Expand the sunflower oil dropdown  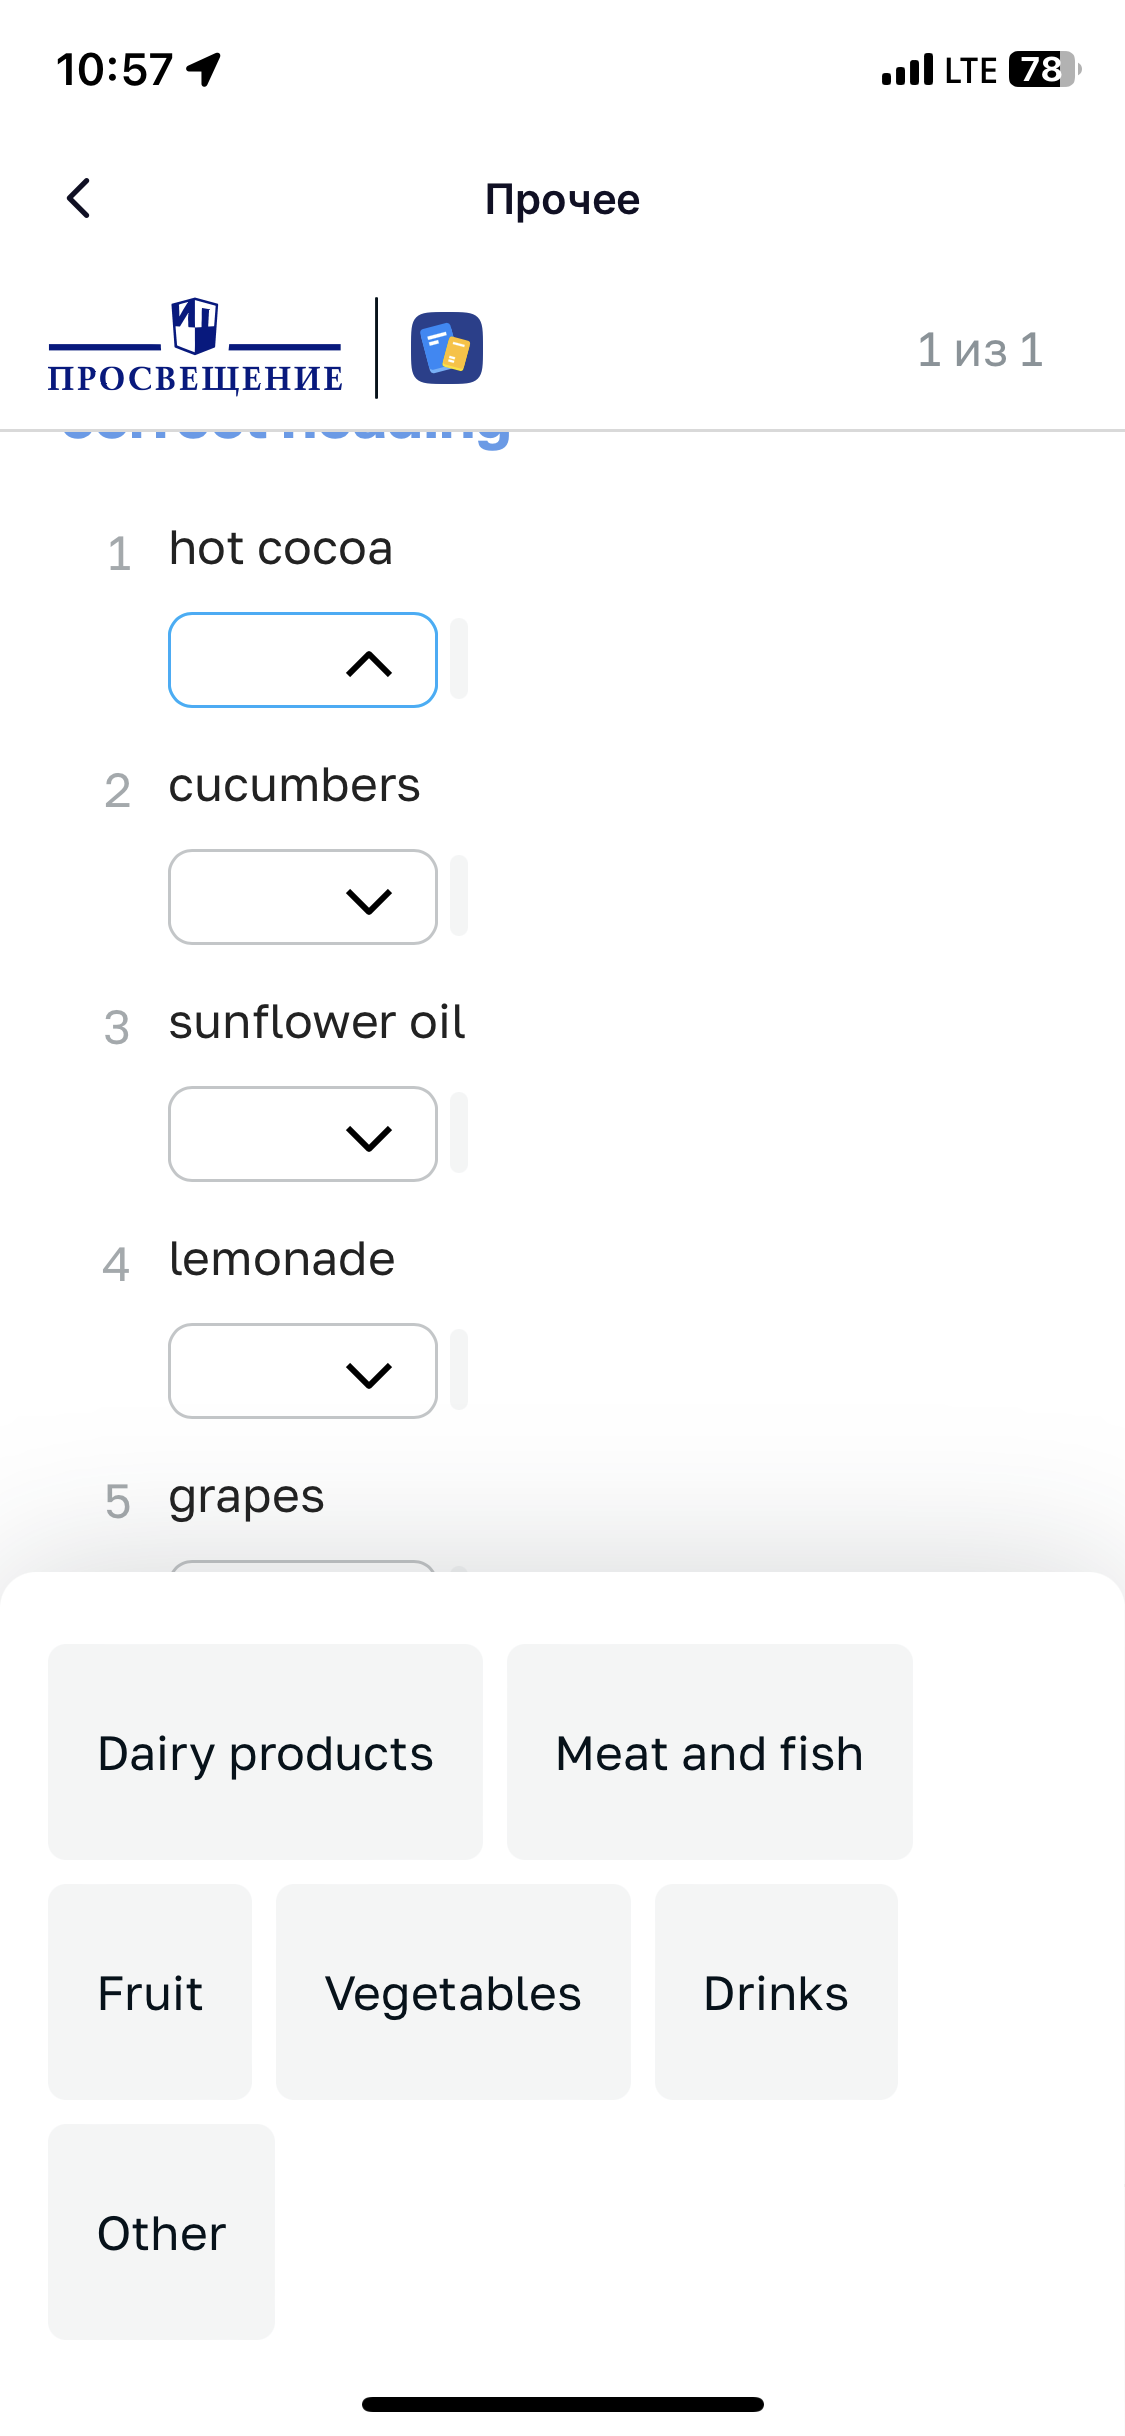(x=303, y=1134)
